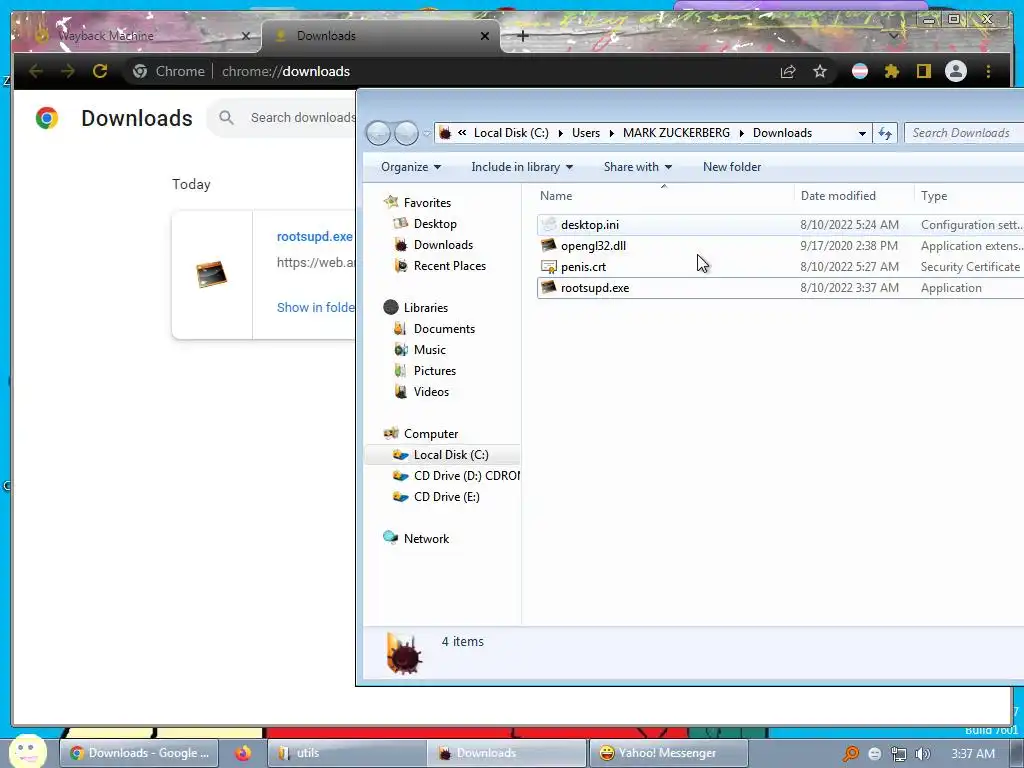The width and height of the screenshot is (1024, 768).
Task: Select the desktop.ini file
Action: point(780,225)
